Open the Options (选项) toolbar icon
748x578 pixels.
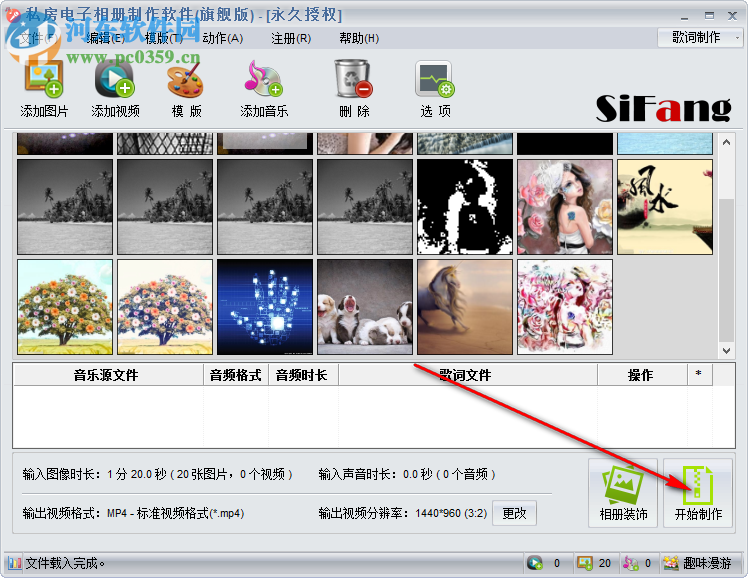435,79
